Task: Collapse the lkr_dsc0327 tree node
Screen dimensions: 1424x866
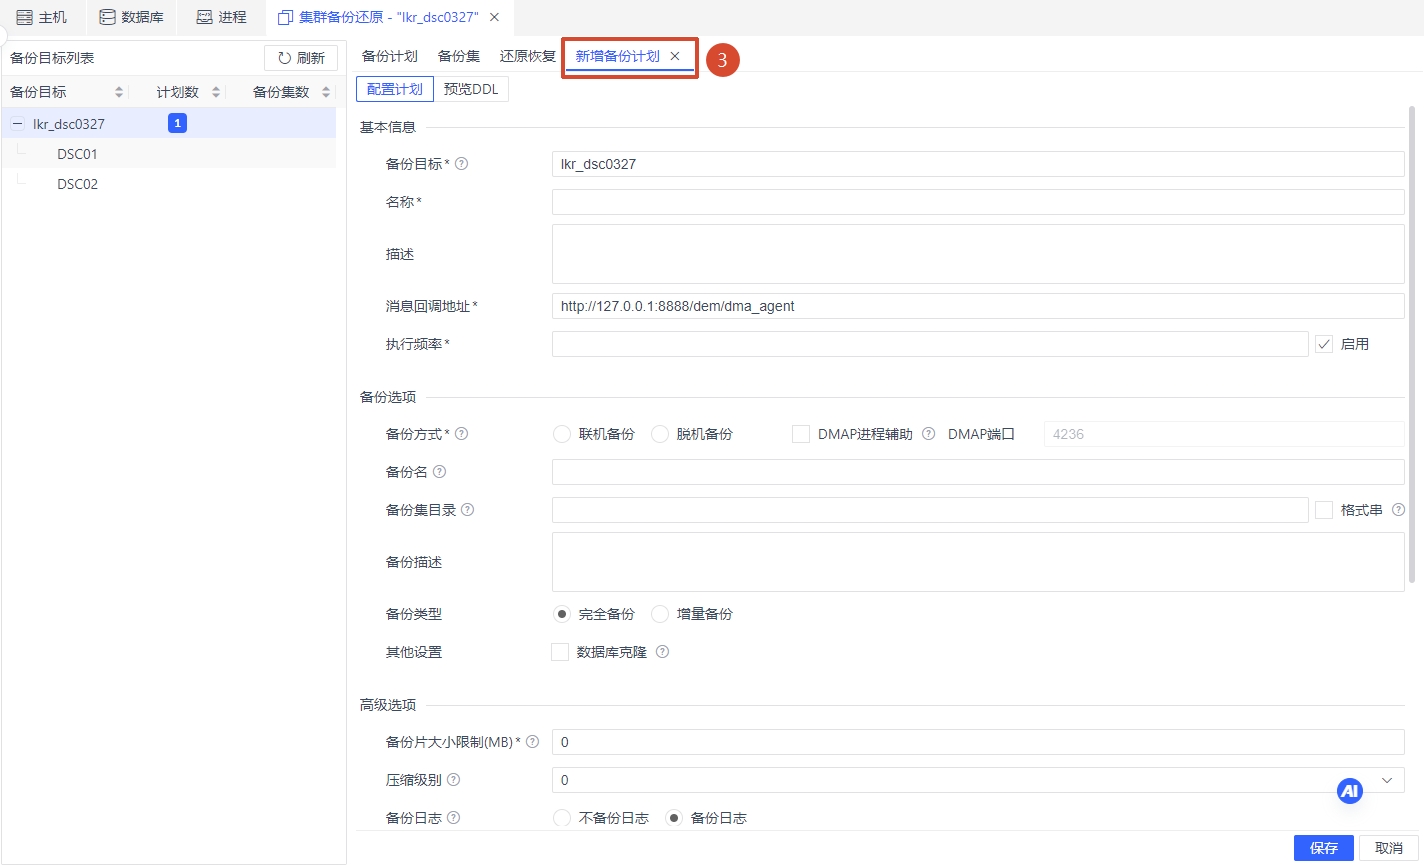Action: coord(17,124)
